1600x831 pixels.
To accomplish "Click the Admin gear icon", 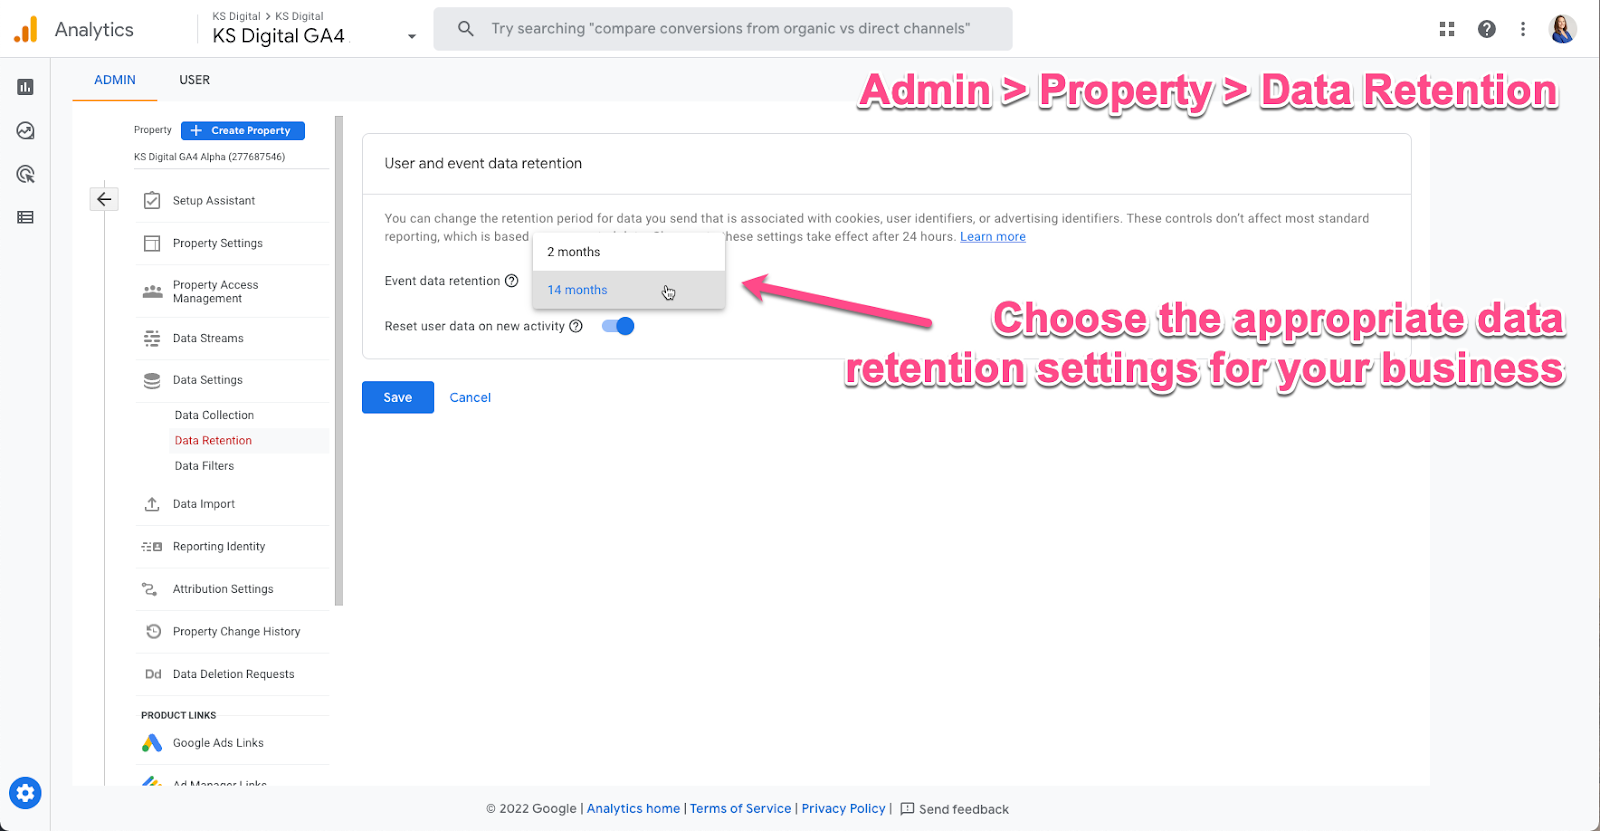I will (x=26, y=793).
